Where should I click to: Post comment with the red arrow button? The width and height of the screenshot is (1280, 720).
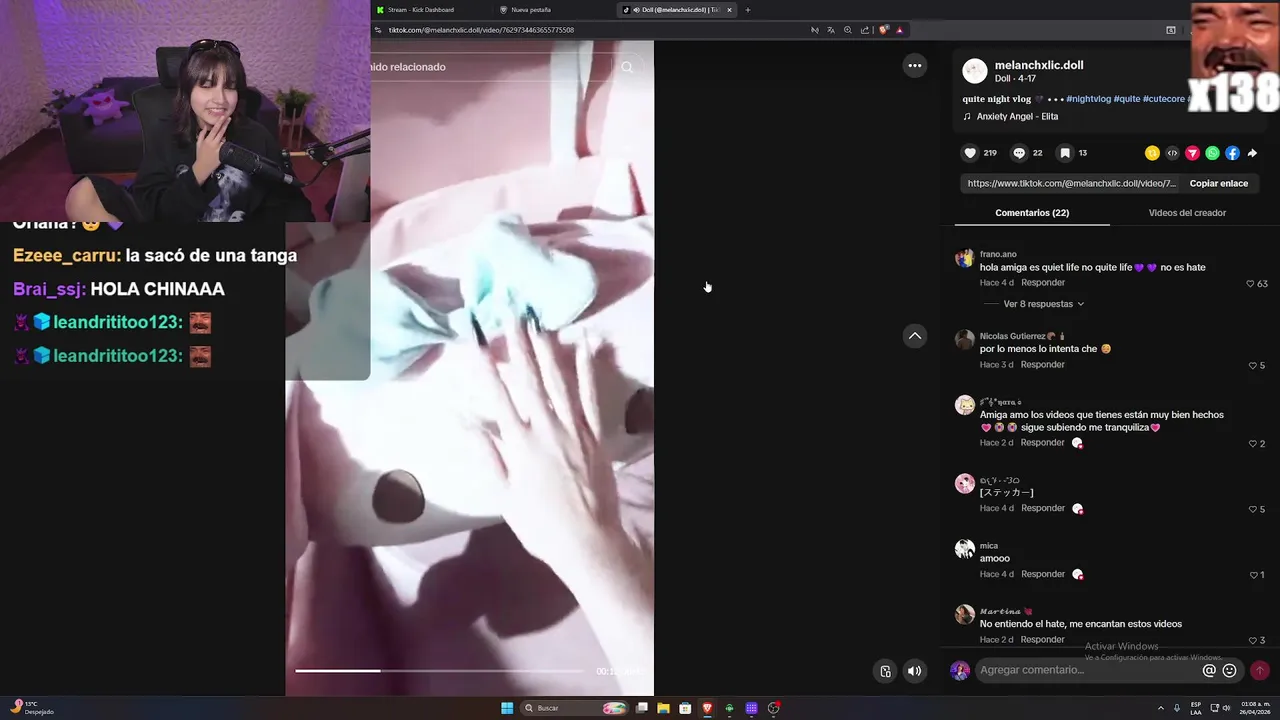tap(1260, 670)
